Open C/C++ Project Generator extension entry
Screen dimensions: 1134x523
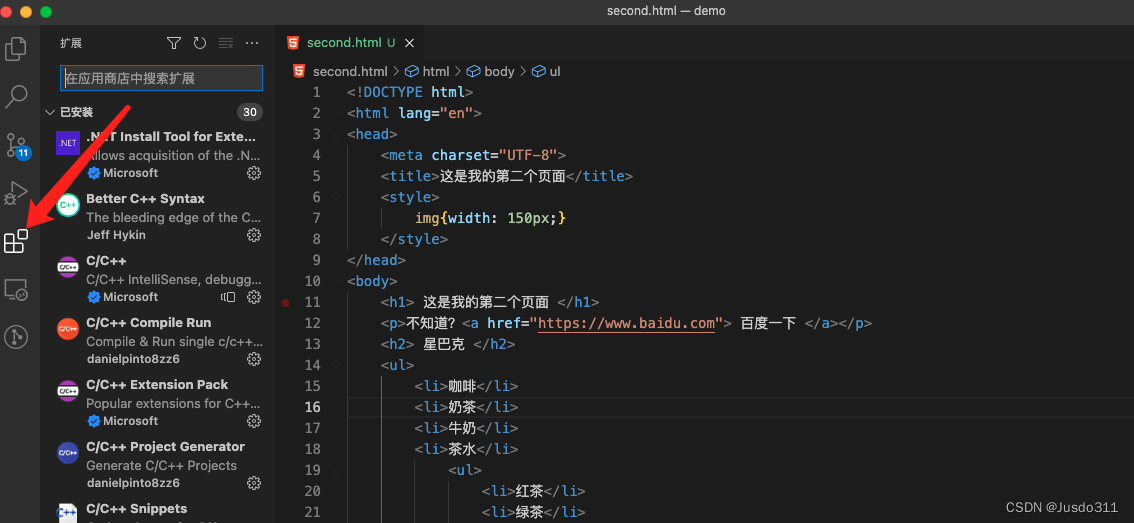(x=159, y=464)
